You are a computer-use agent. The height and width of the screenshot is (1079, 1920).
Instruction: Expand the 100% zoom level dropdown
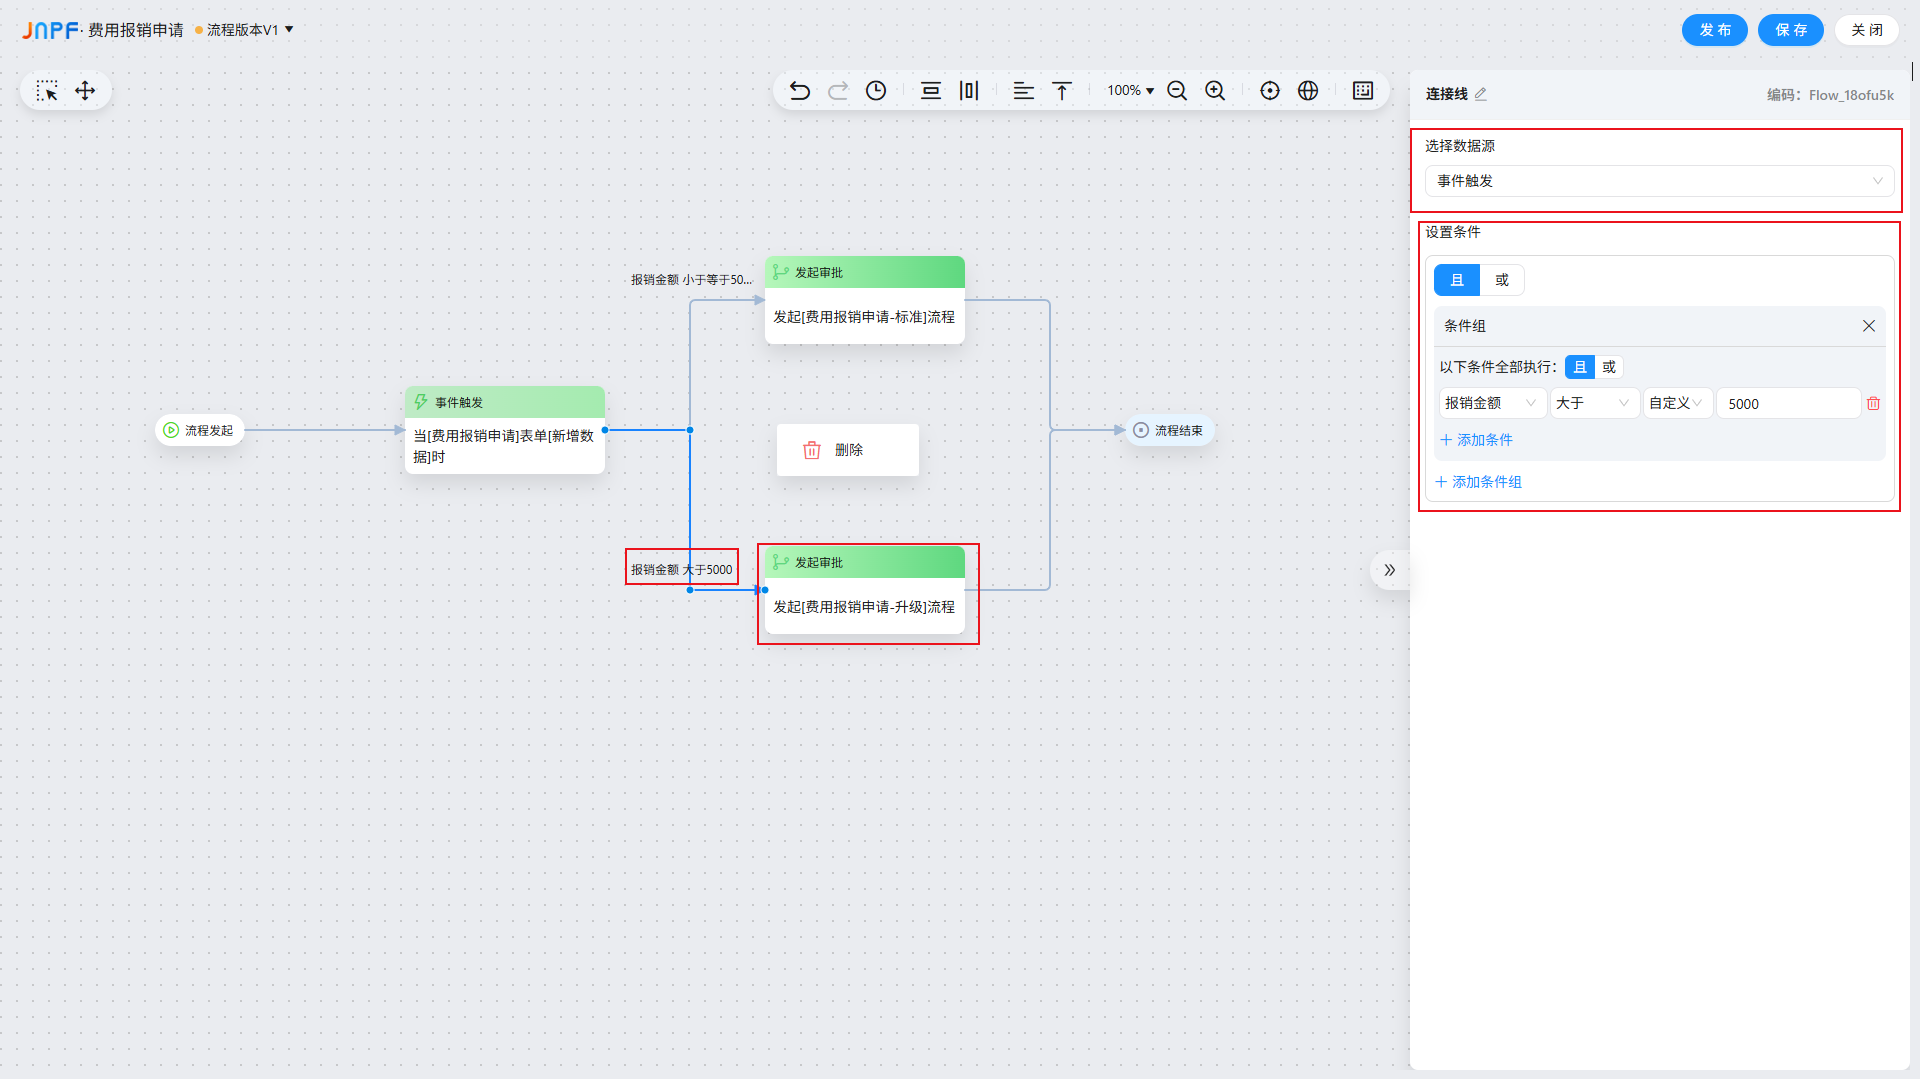click(x=1130, y=91)
